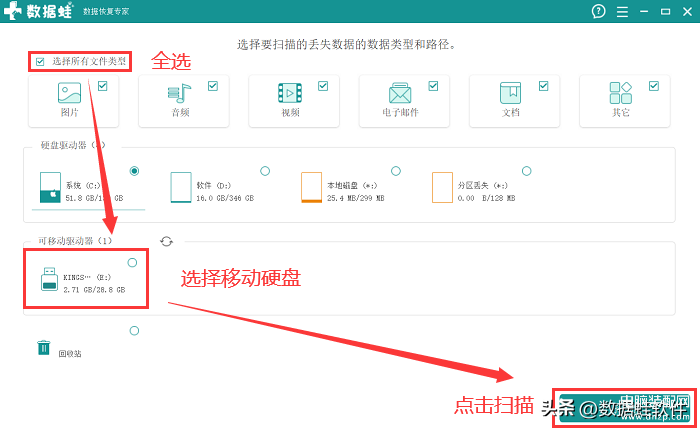The width and height of the screenshot is (700, 430).
Task: Open help via the question mark icon
Action: click(599, 11)
